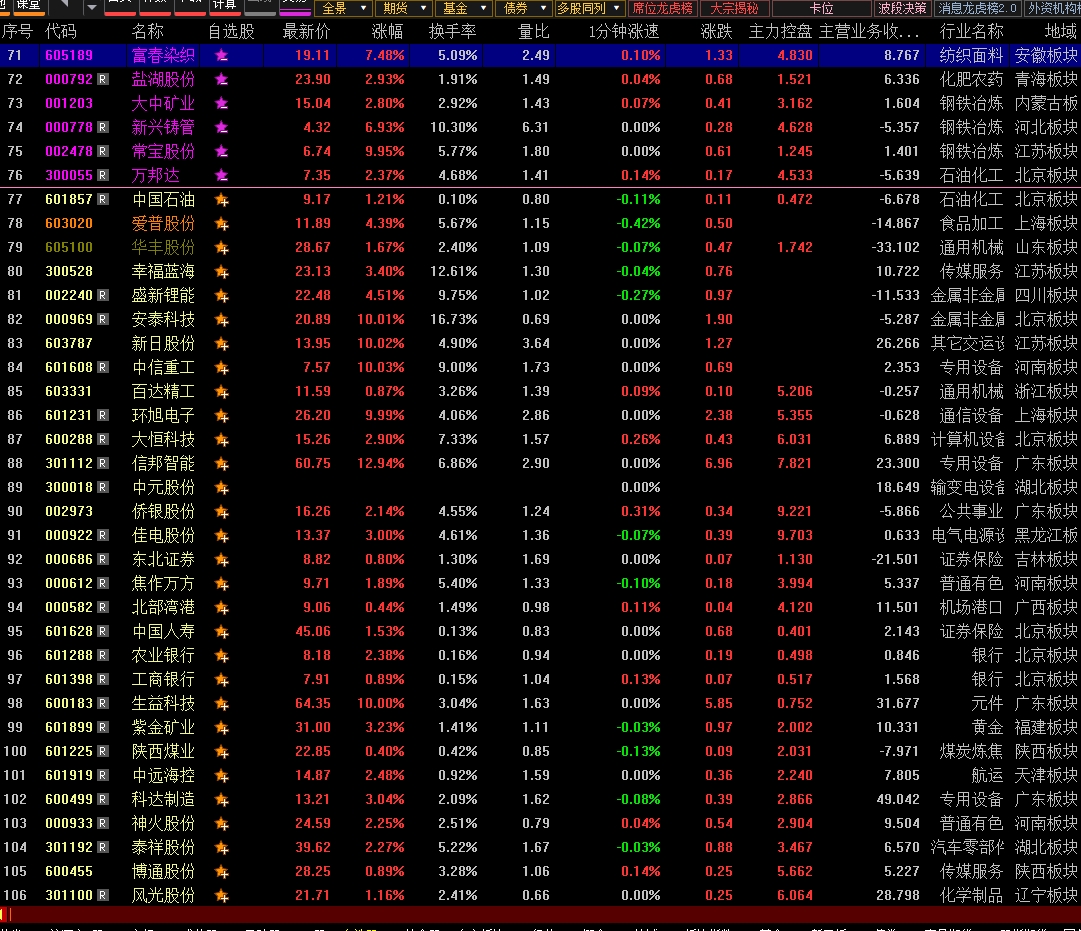
Task: Open the 全景 dropdown
Action: point(343,8)
